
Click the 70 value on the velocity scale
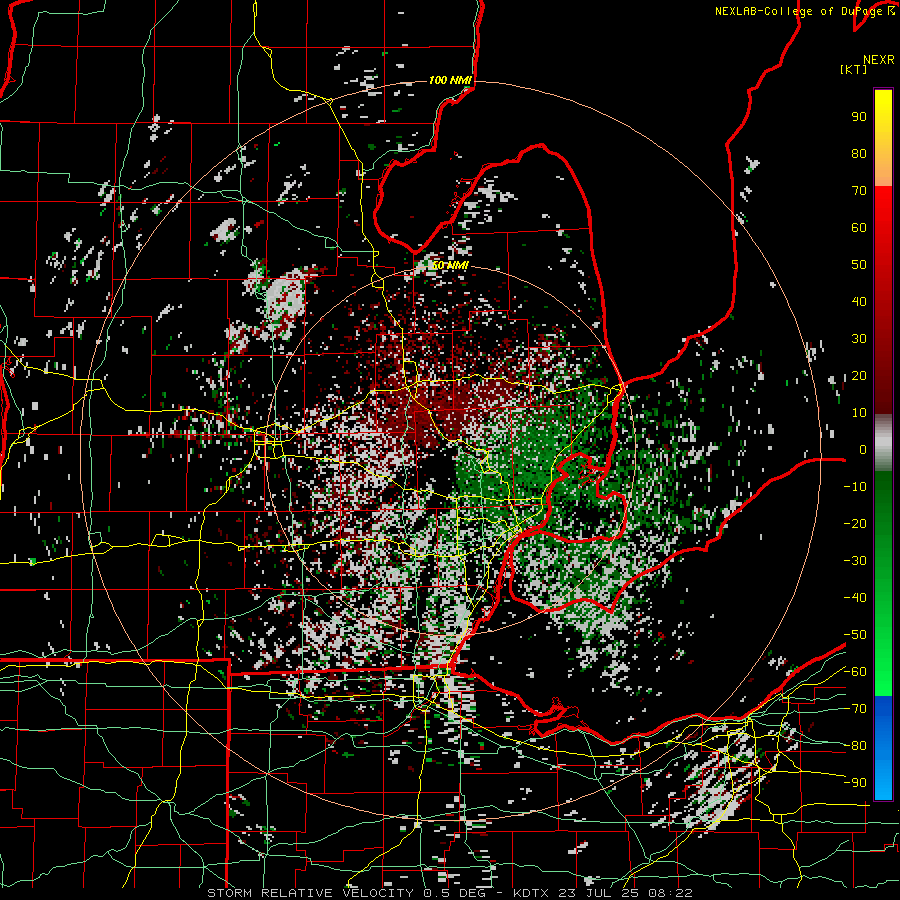(859, 191)
